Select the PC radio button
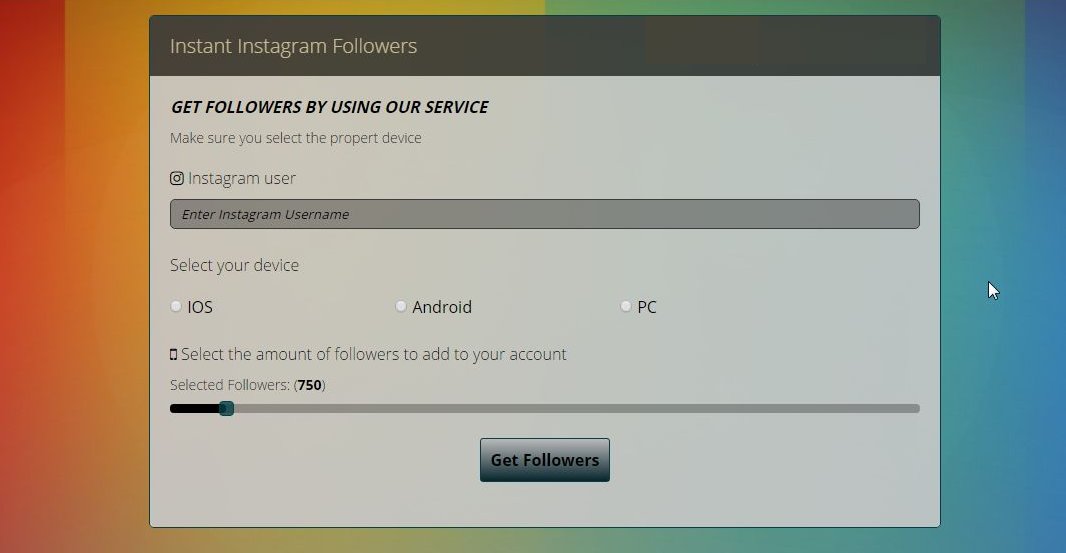Image resolution: width=1066 pixels, height=553 pixels. click(x=625, y=306)
